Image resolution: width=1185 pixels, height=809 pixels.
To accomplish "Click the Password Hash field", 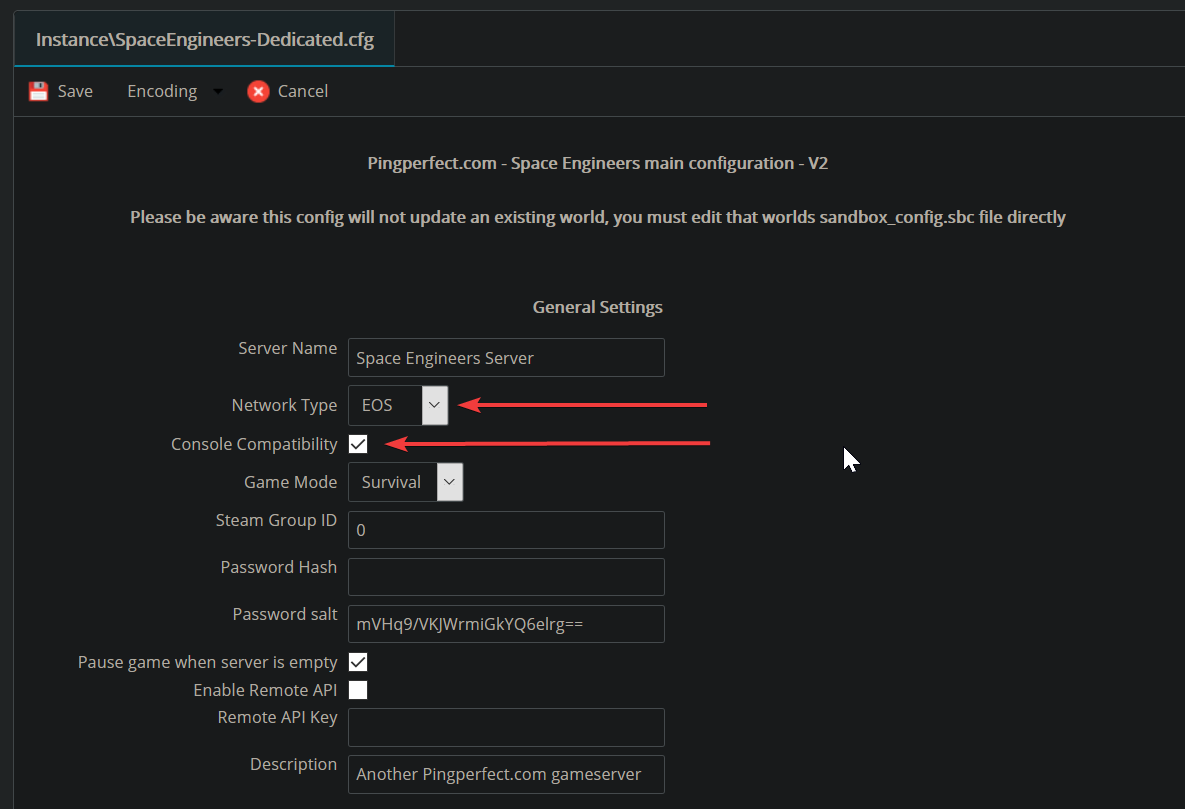I will [506, 577].
